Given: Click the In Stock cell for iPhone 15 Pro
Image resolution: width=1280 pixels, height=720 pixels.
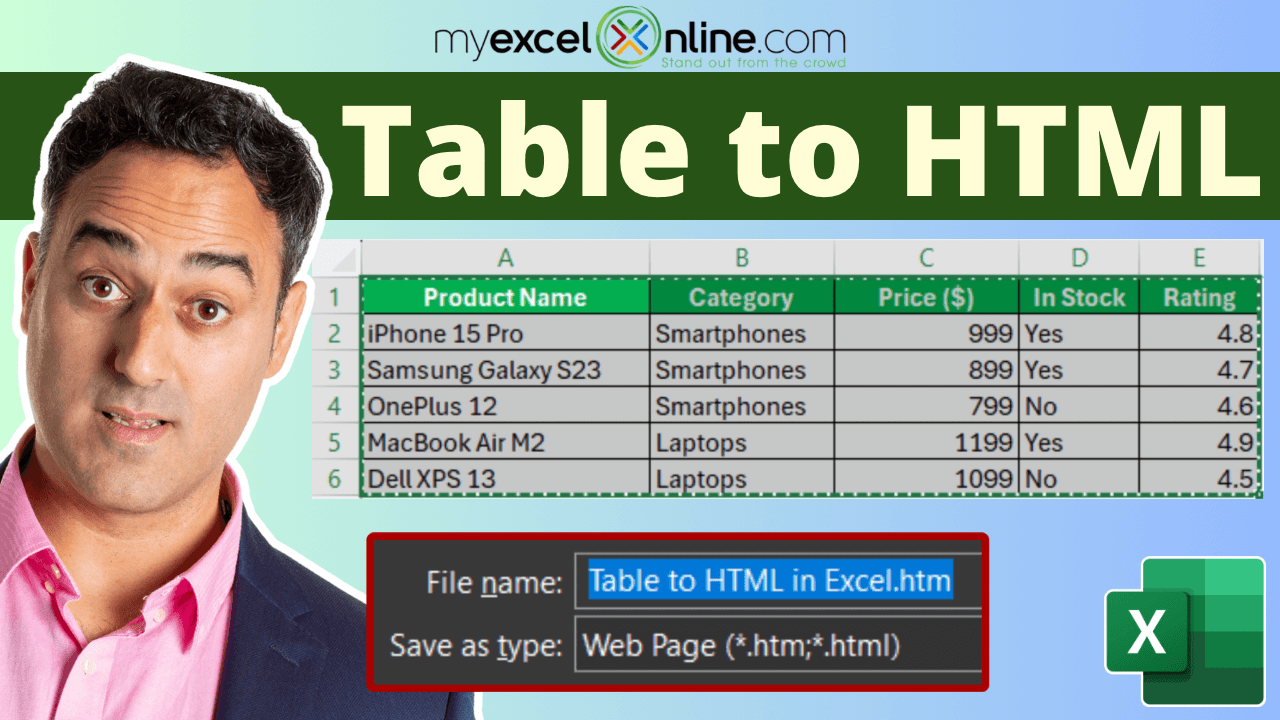Looking at the screenshot, I should pyautogui.click(x=1079, y=333).
